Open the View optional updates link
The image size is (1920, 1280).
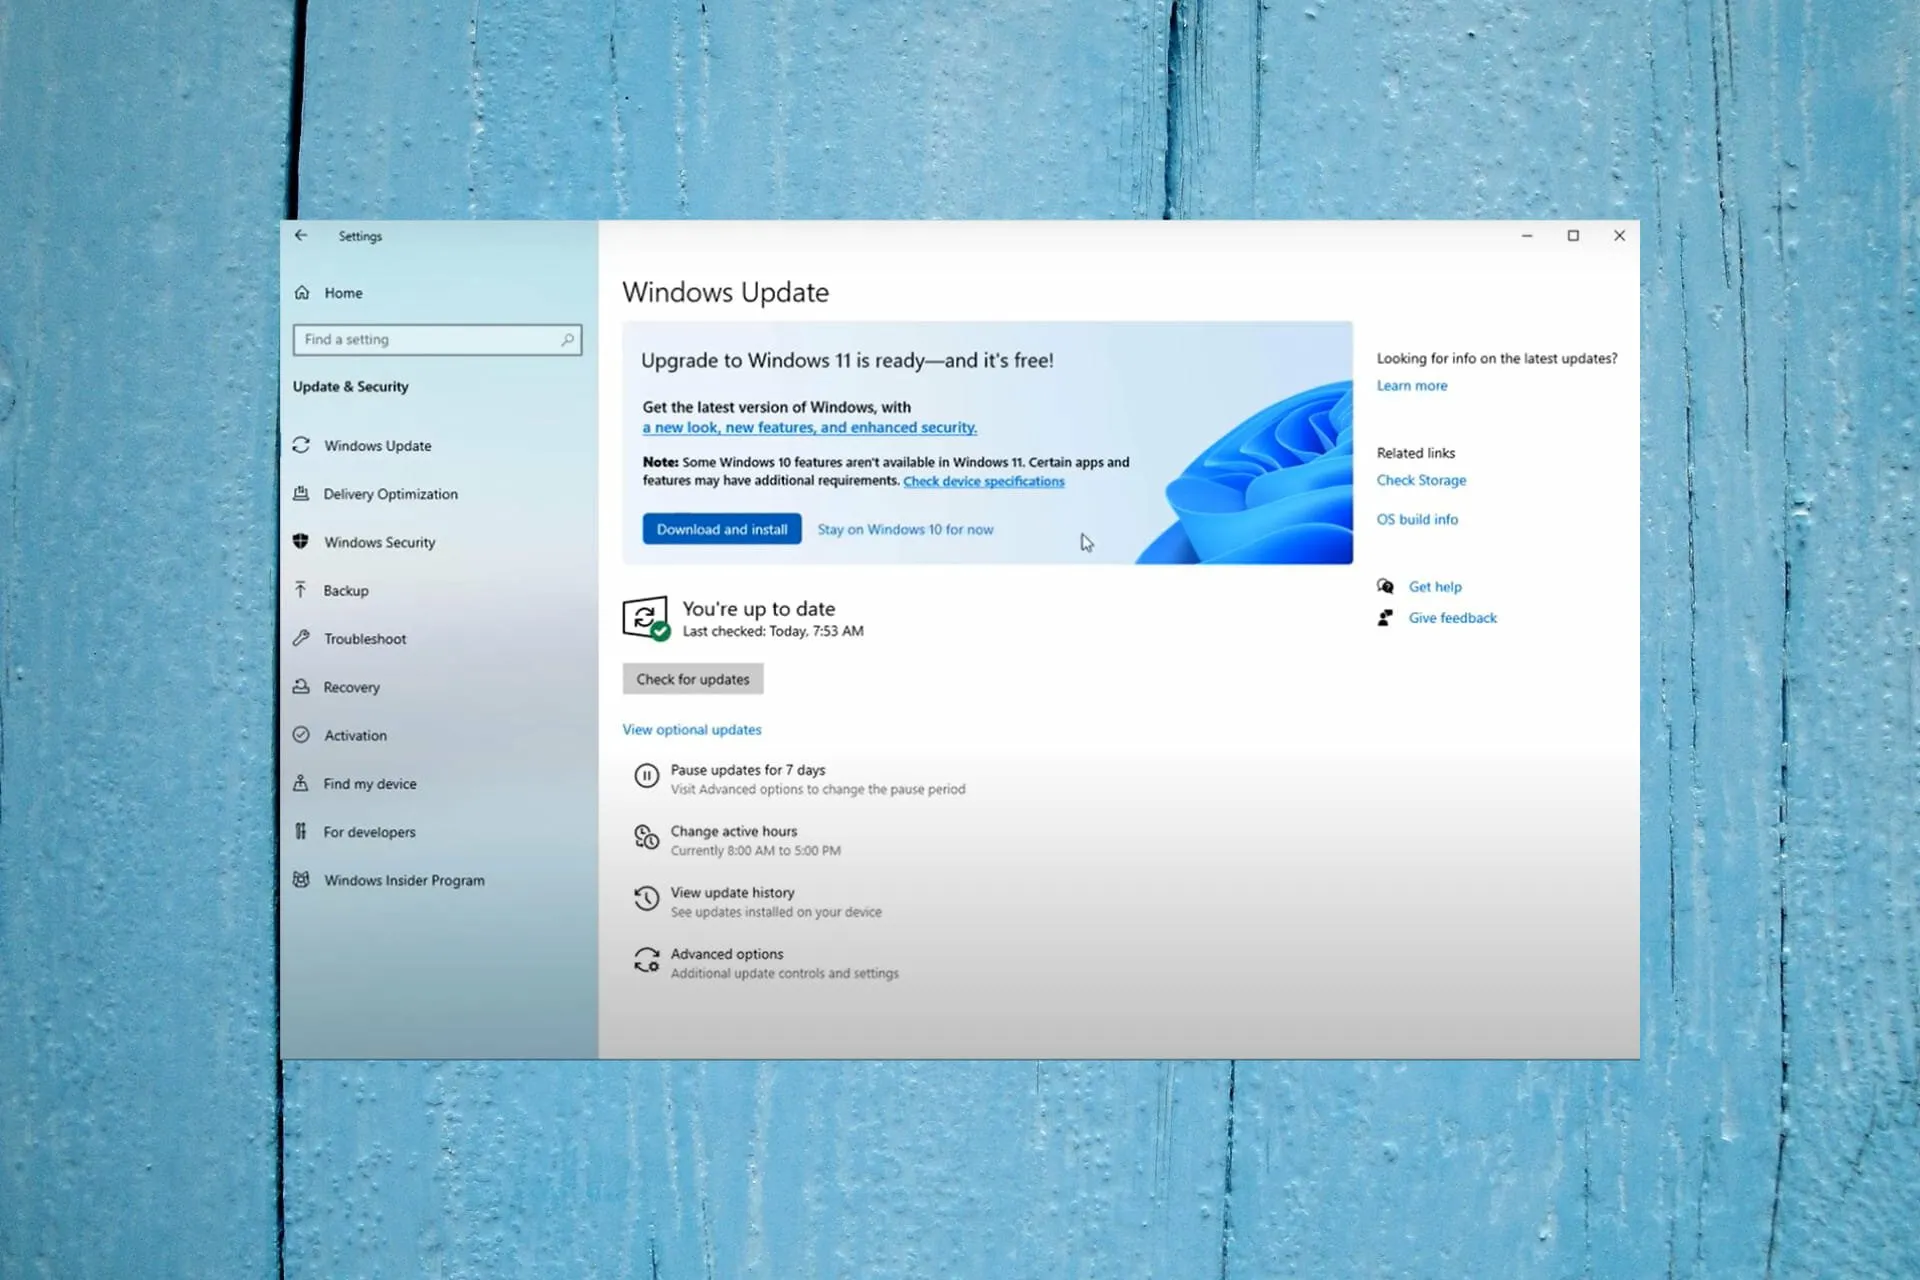pos(692,730)
